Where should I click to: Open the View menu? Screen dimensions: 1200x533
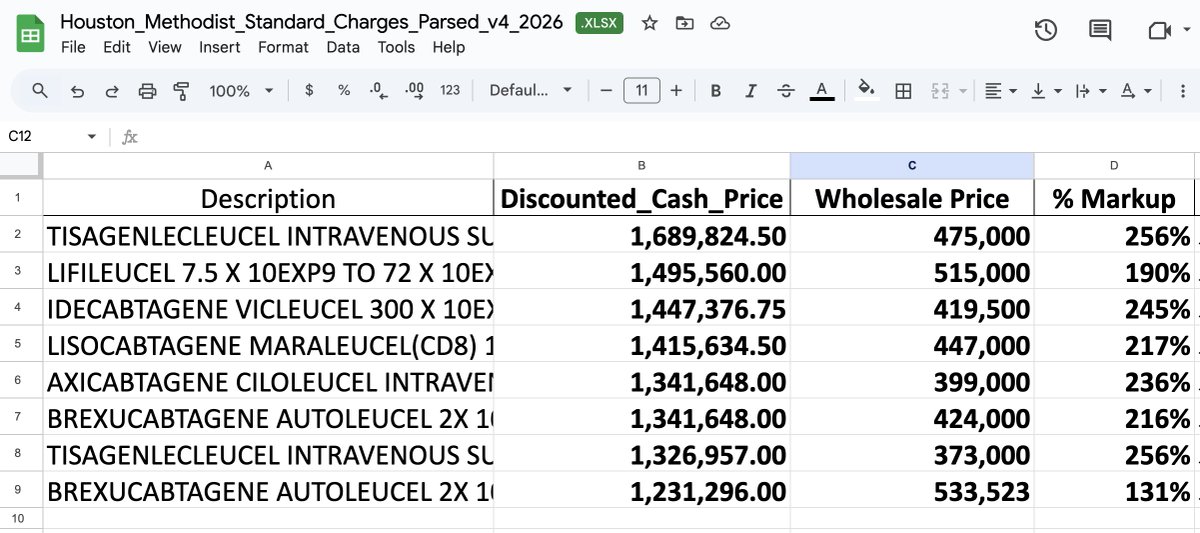(x=165, y=47)
